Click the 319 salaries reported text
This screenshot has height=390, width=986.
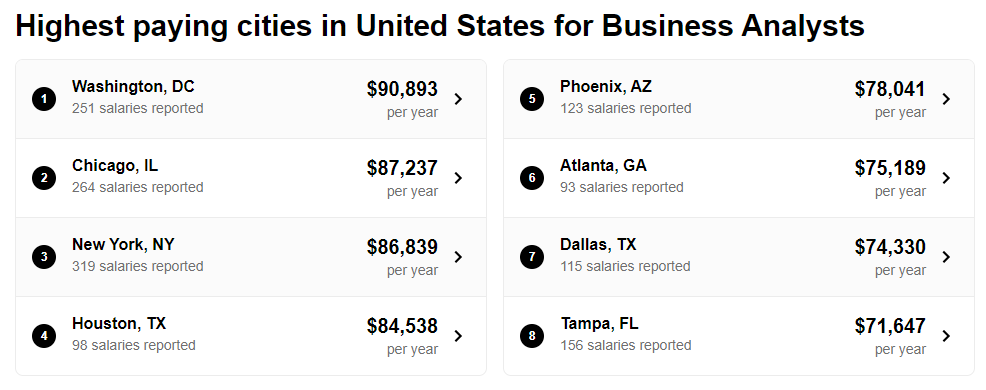(x=138, y=267)
